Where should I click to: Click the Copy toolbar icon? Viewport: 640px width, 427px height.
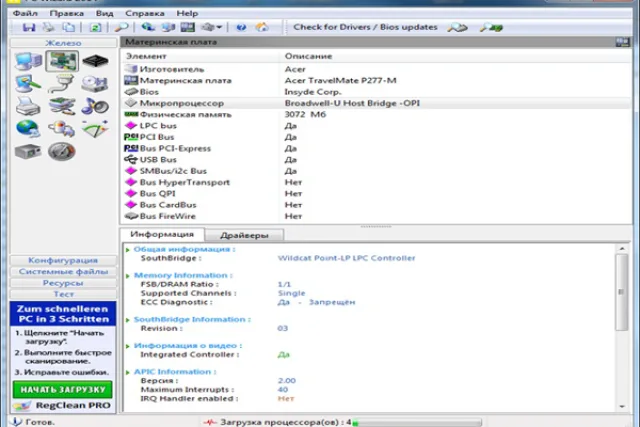(x=69, y=27)
